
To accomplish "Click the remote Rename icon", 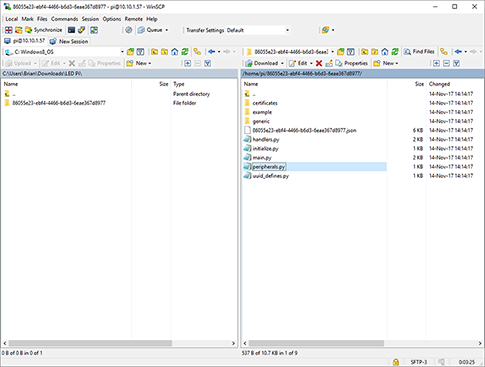I will [329, 63].
